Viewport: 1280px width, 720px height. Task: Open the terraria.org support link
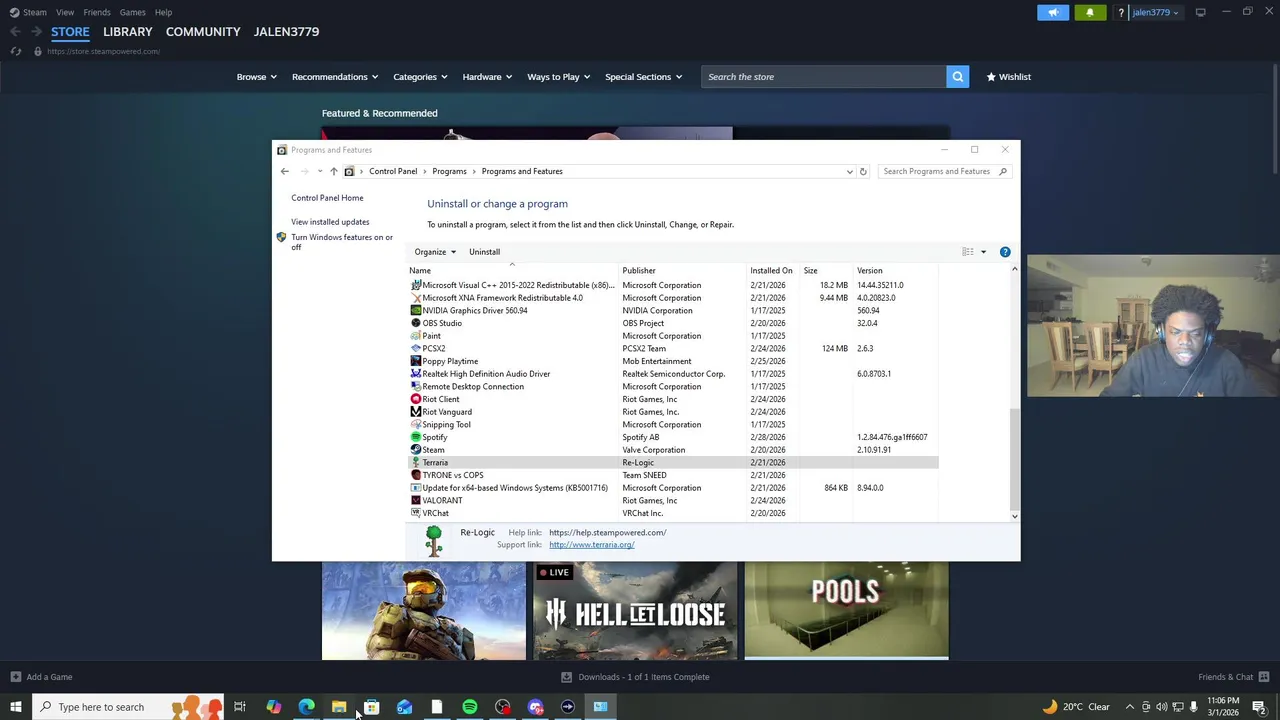point(591,545)
